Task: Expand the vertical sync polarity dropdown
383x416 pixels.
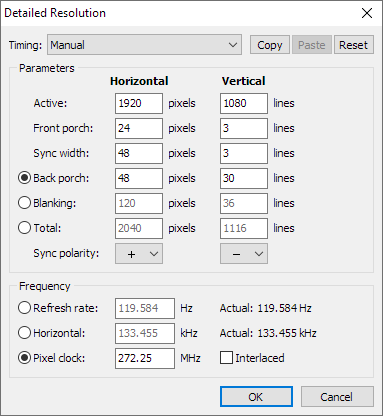Action: pyautogui.click(x=244, y=254)
